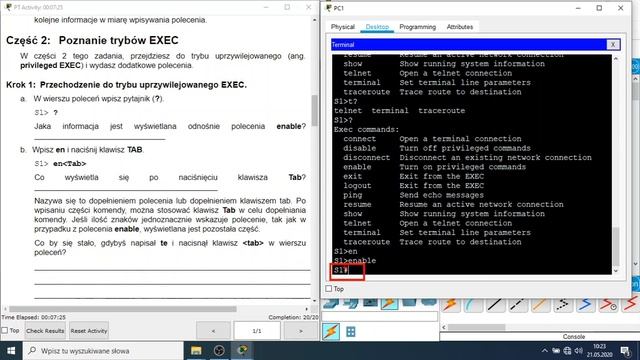Go to previous instruction page
The width and height of the screenshot is (640, 360).
213,331
